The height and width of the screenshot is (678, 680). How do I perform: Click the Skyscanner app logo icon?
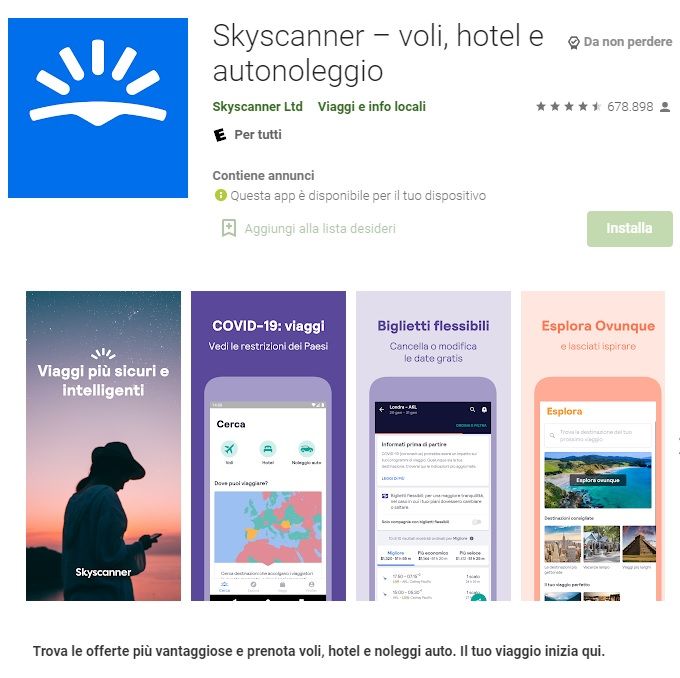pyautogui.click(x=98, y=108)
